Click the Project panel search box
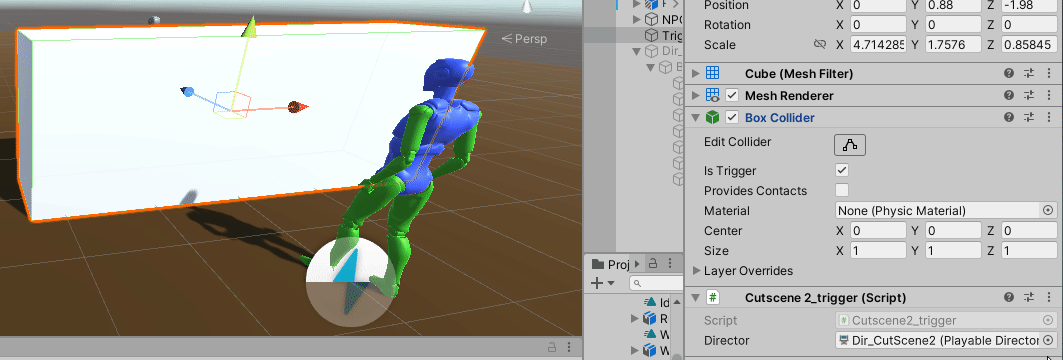 (656, 283)
